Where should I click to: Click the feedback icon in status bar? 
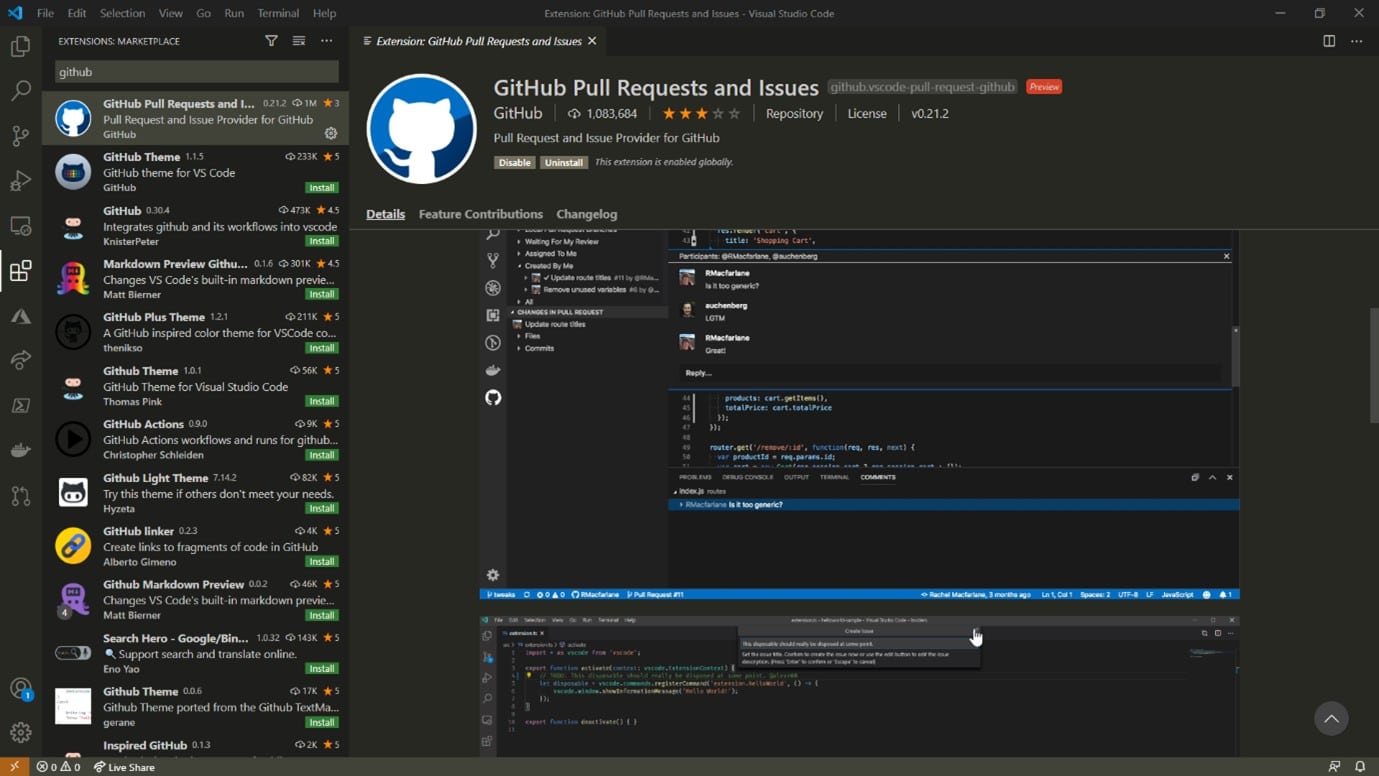click(1334, 767)
